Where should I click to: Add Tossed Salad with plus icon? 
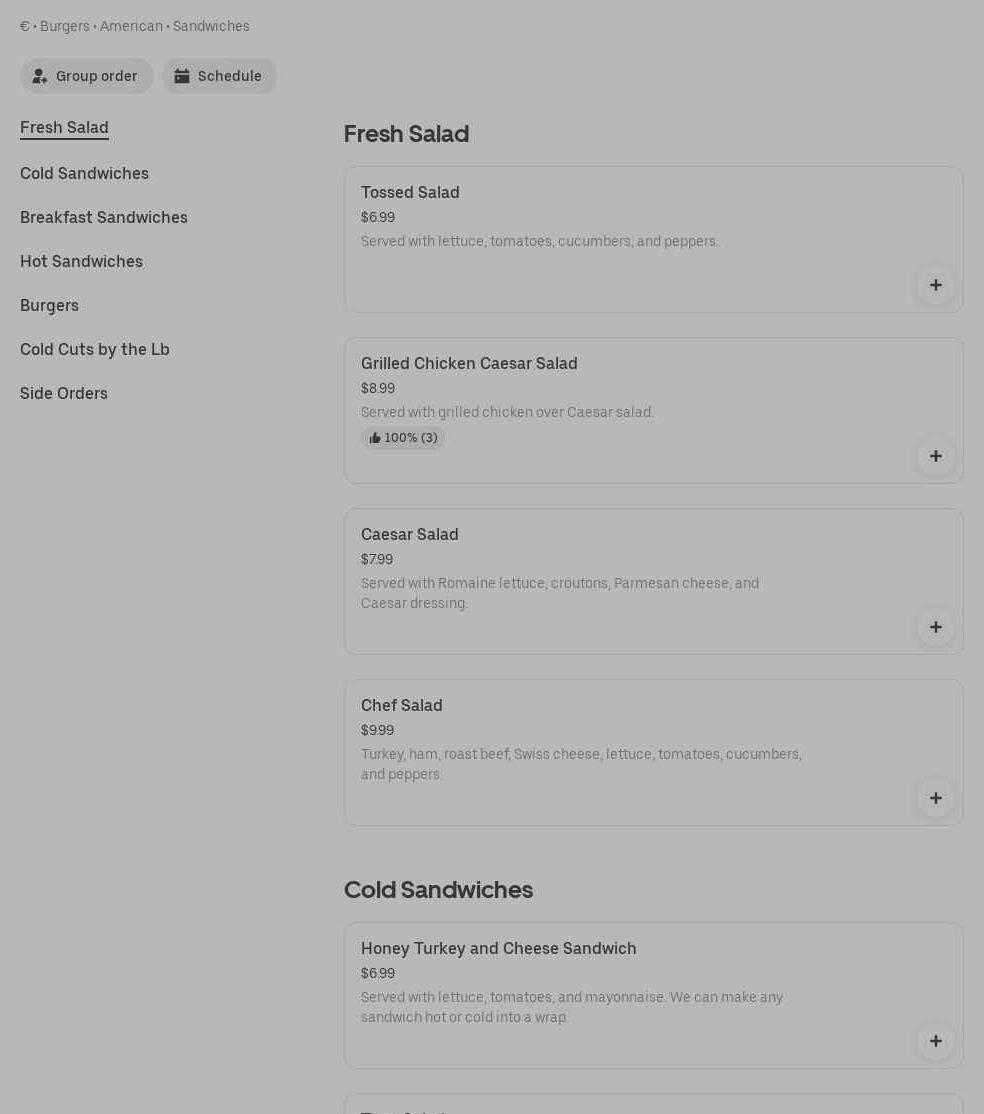935,285
